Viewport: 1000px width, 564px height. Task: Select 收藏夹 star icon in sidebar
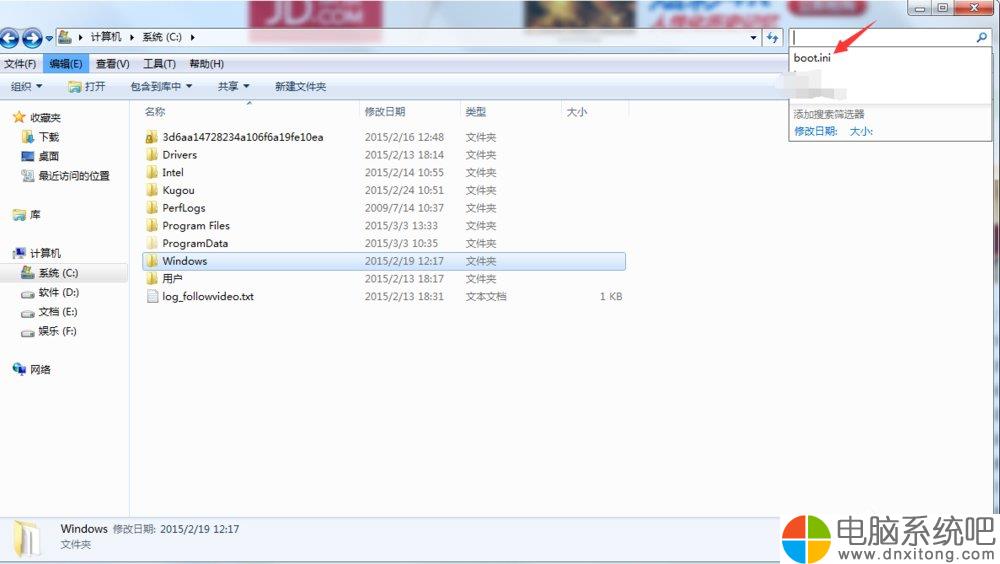tap(18, 117)
